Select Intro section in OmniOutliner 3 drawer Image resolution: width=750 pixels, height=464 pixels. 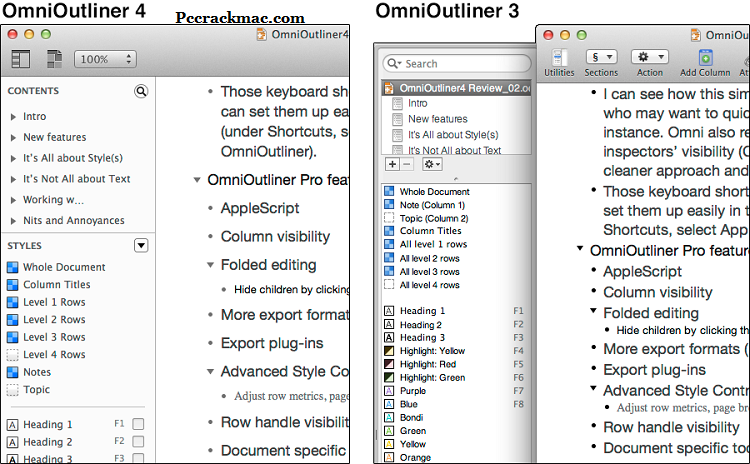[x=418, y=103]
